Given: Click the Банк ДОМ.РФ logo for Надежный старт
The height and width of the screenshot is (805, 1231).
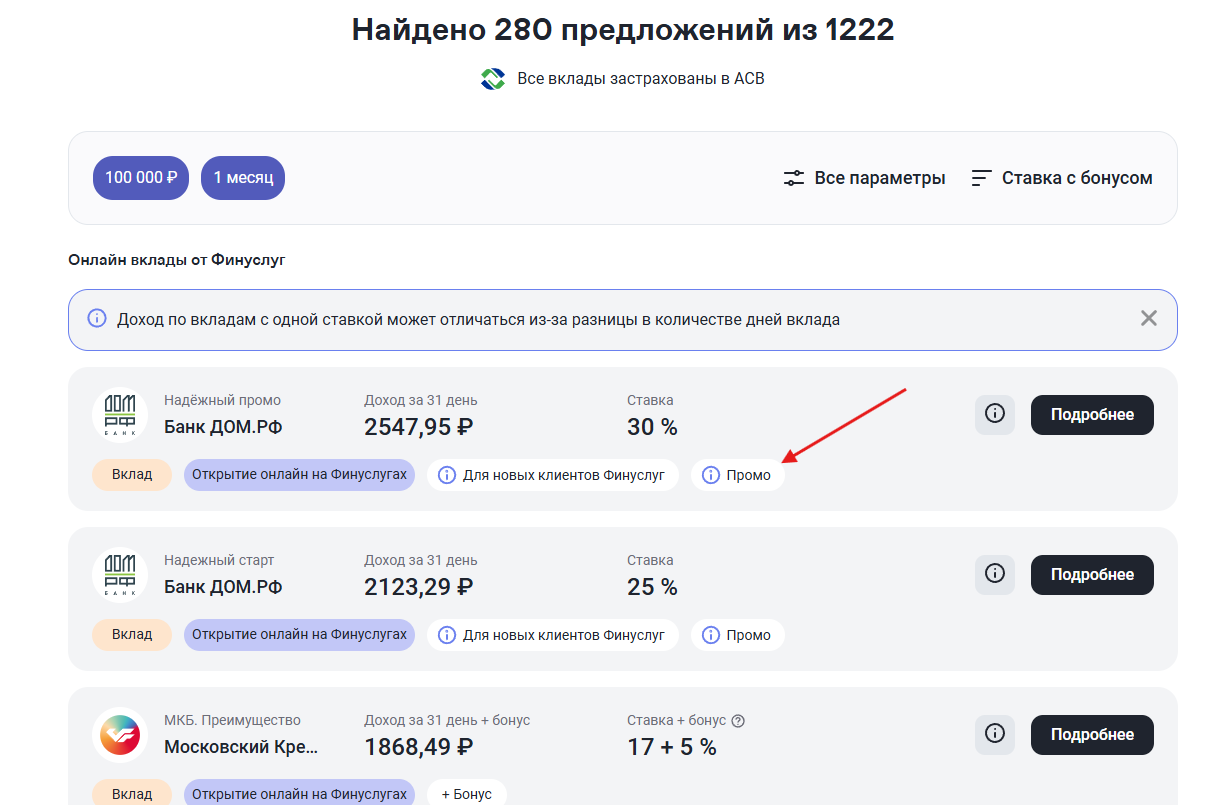Looking at the screenshot, I should click(120, 574).
